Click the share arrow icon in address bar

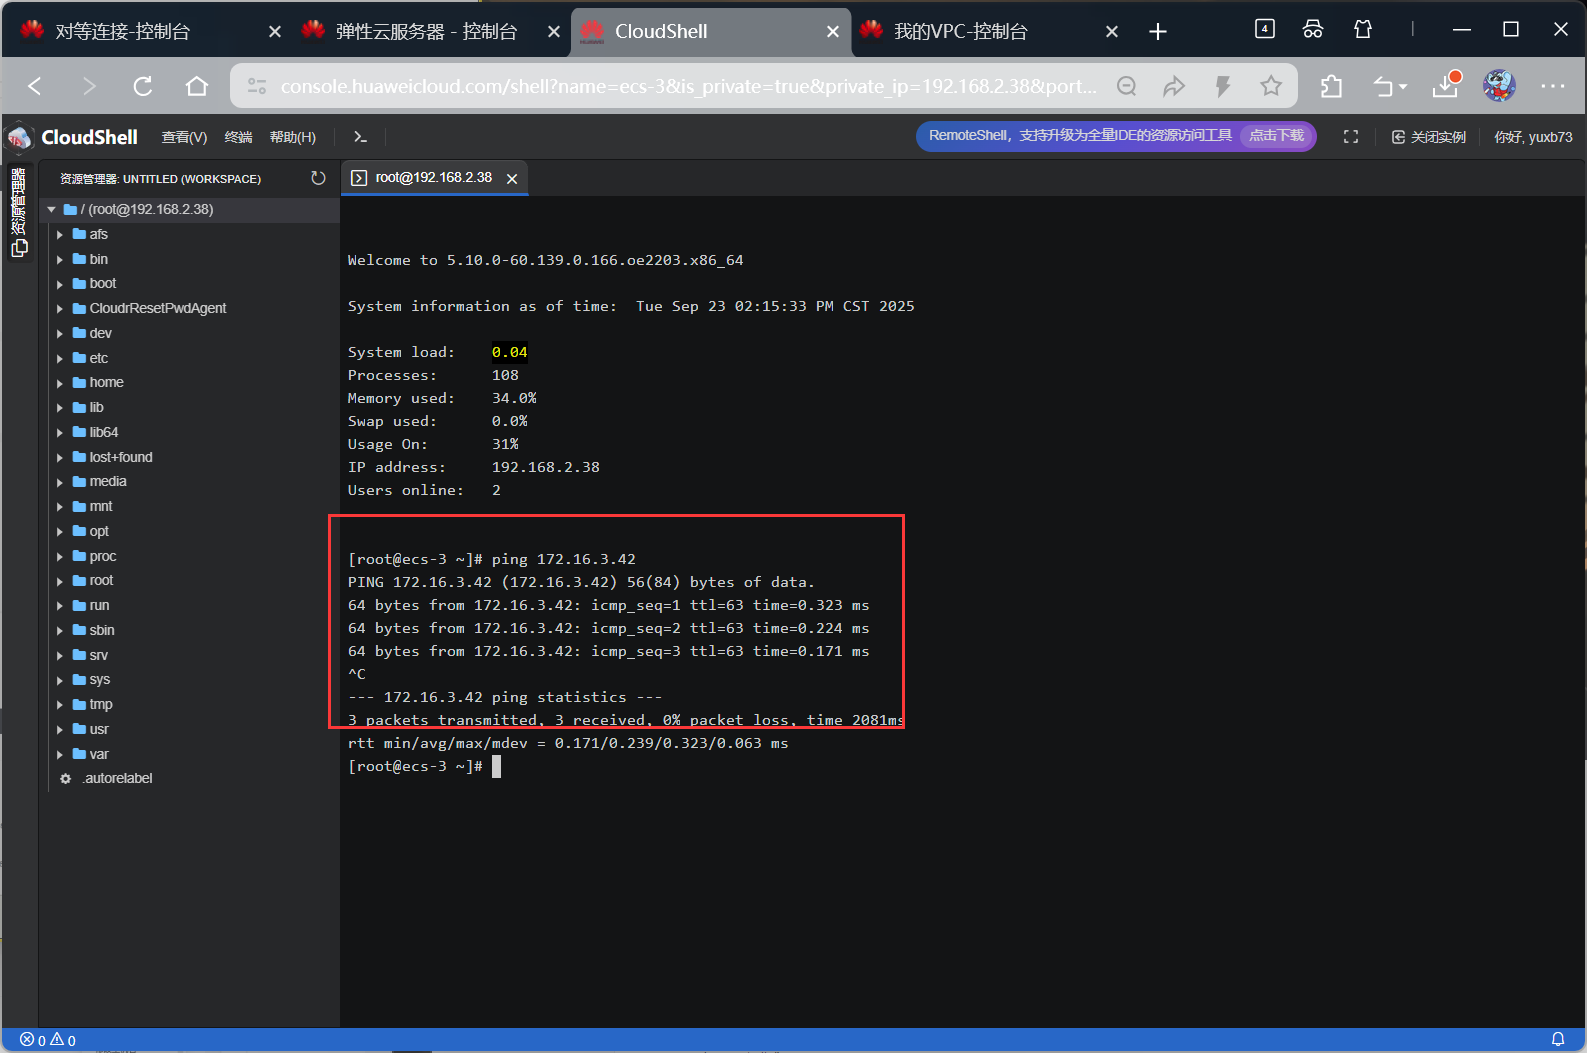tap(1174, 86)
